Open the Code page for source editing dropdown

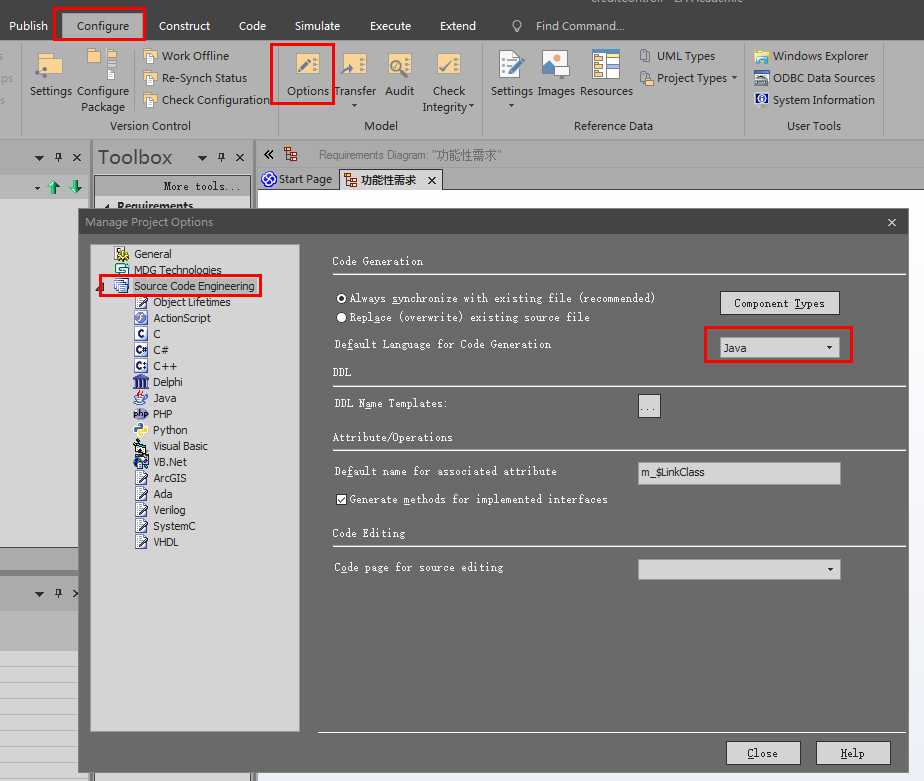pos(739,569)
